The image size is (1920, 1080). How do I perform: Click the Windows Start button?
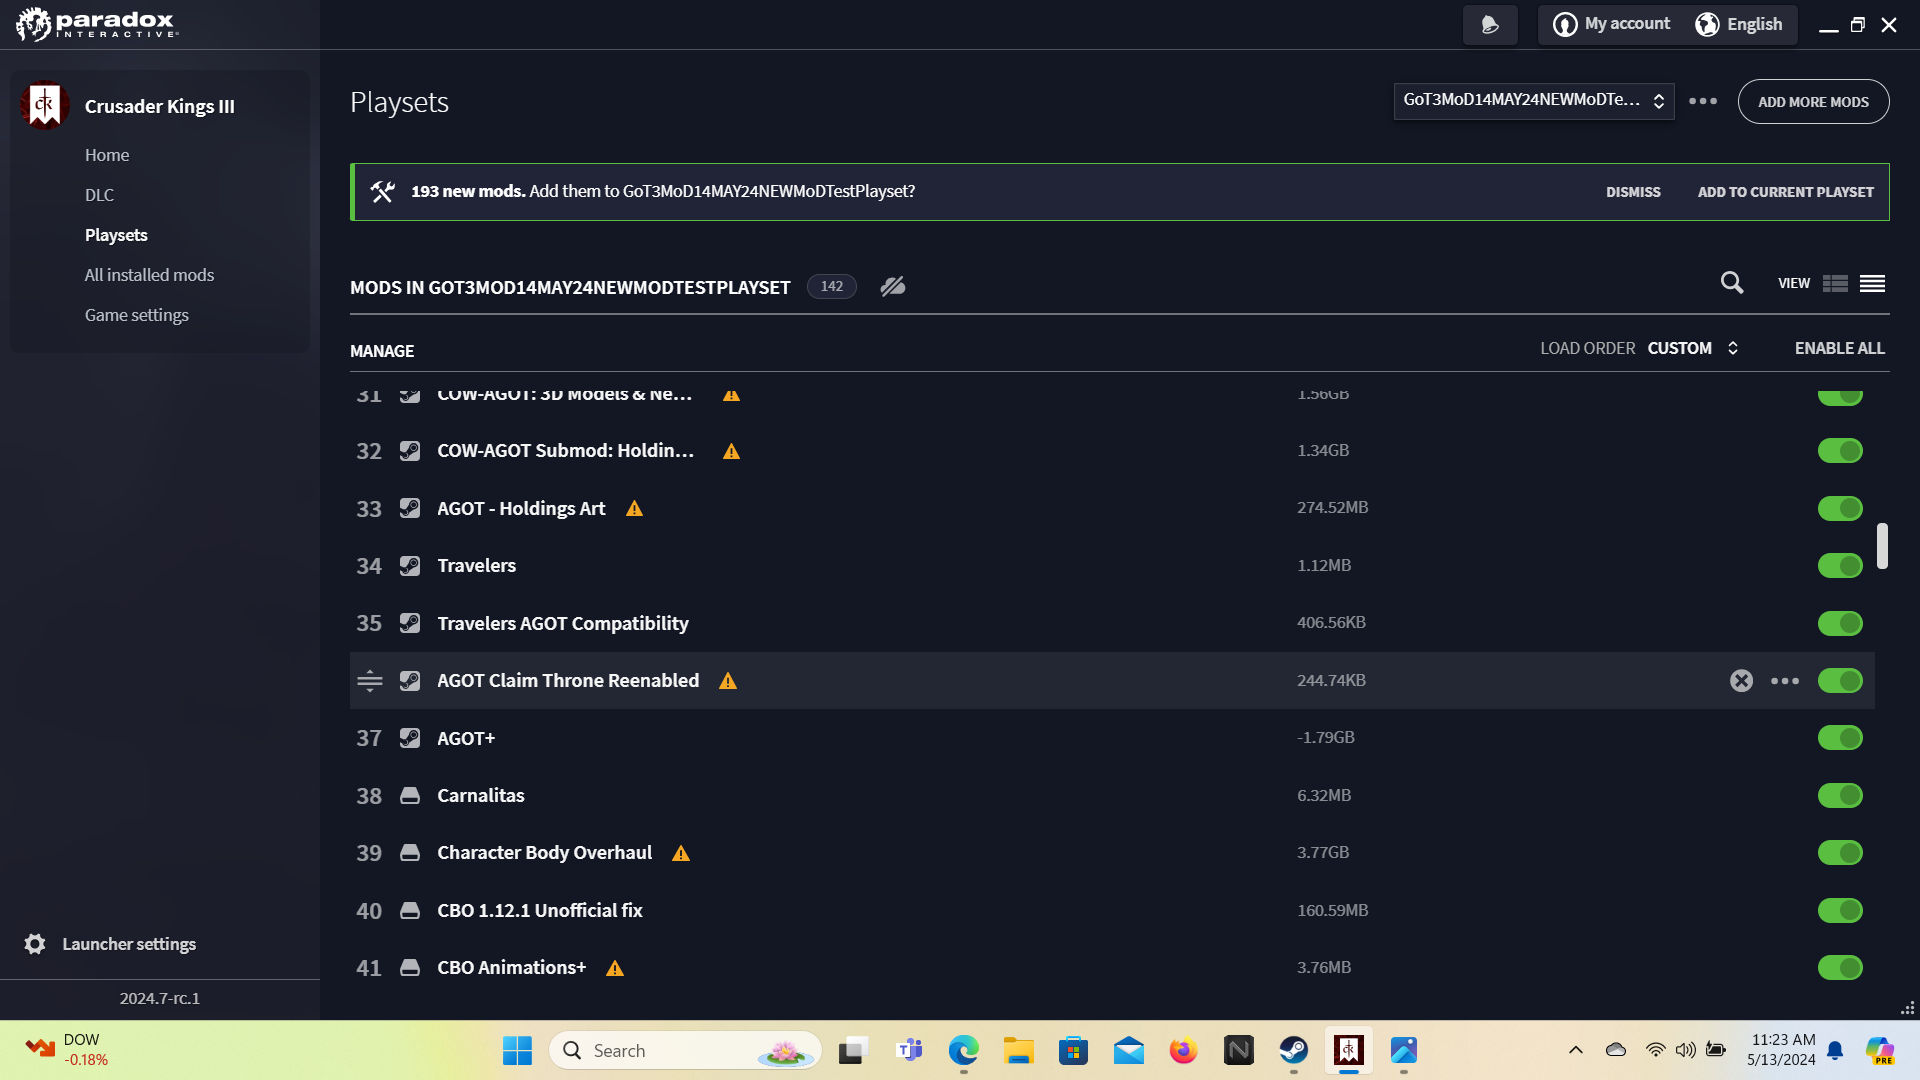517,1050
